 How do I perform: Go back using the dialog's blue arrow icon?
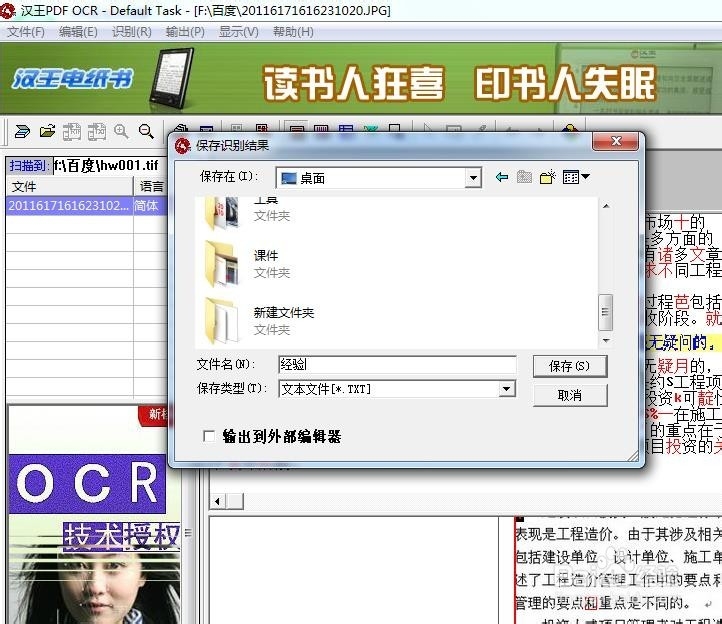point(502,177)
